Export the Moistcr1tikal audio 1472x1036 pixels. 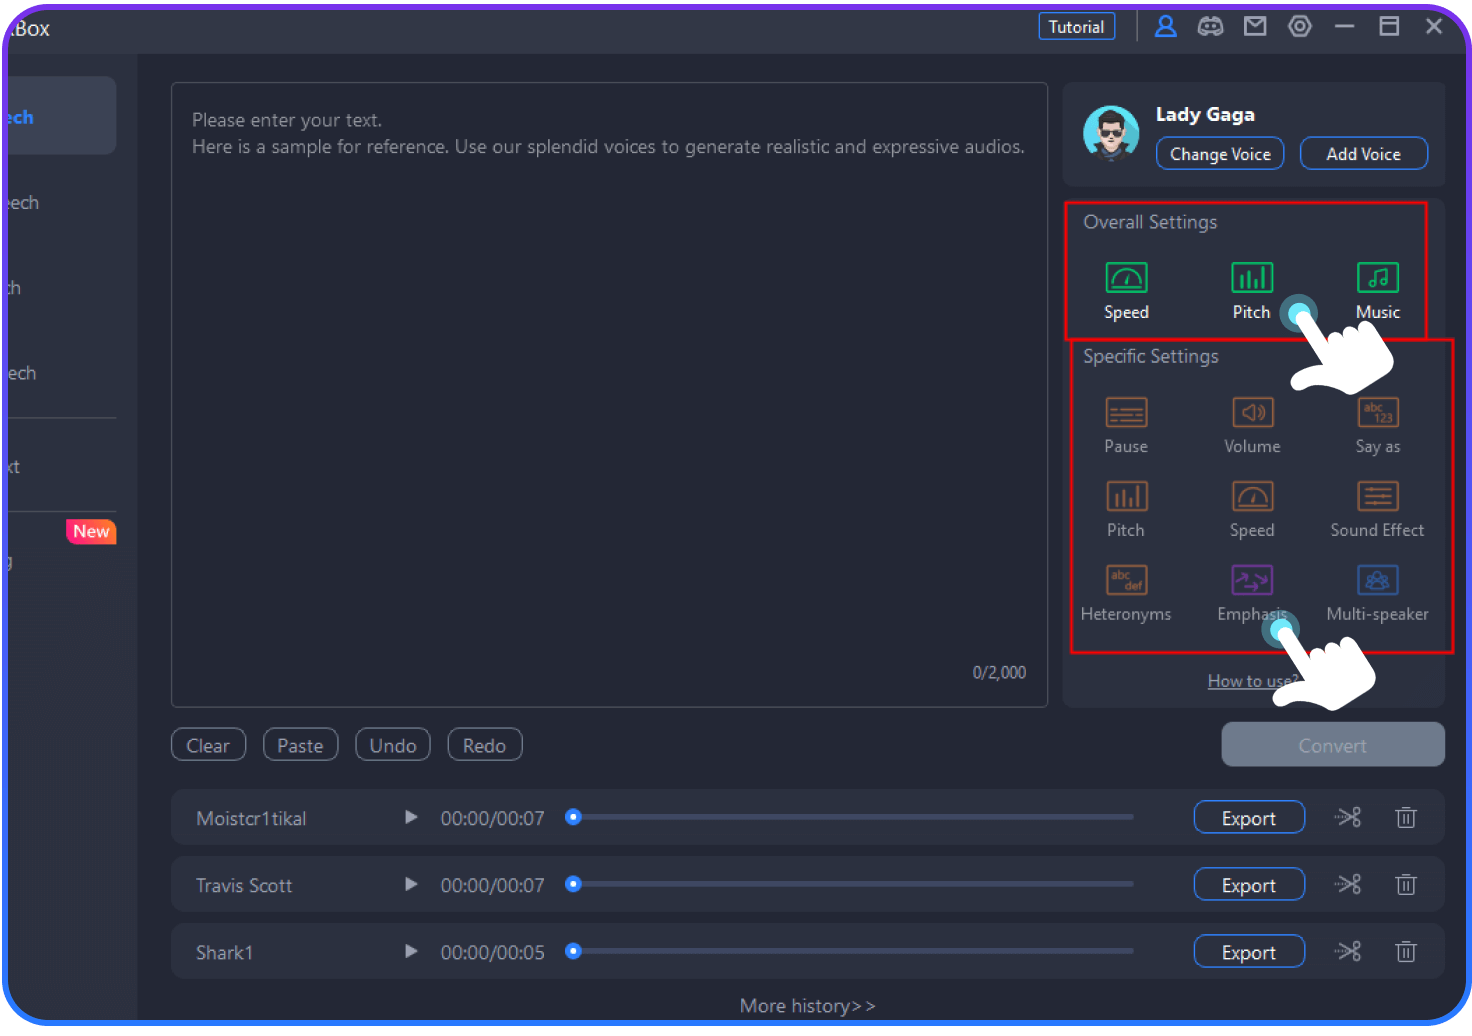pyautogui.click(x=1249, y=818)
